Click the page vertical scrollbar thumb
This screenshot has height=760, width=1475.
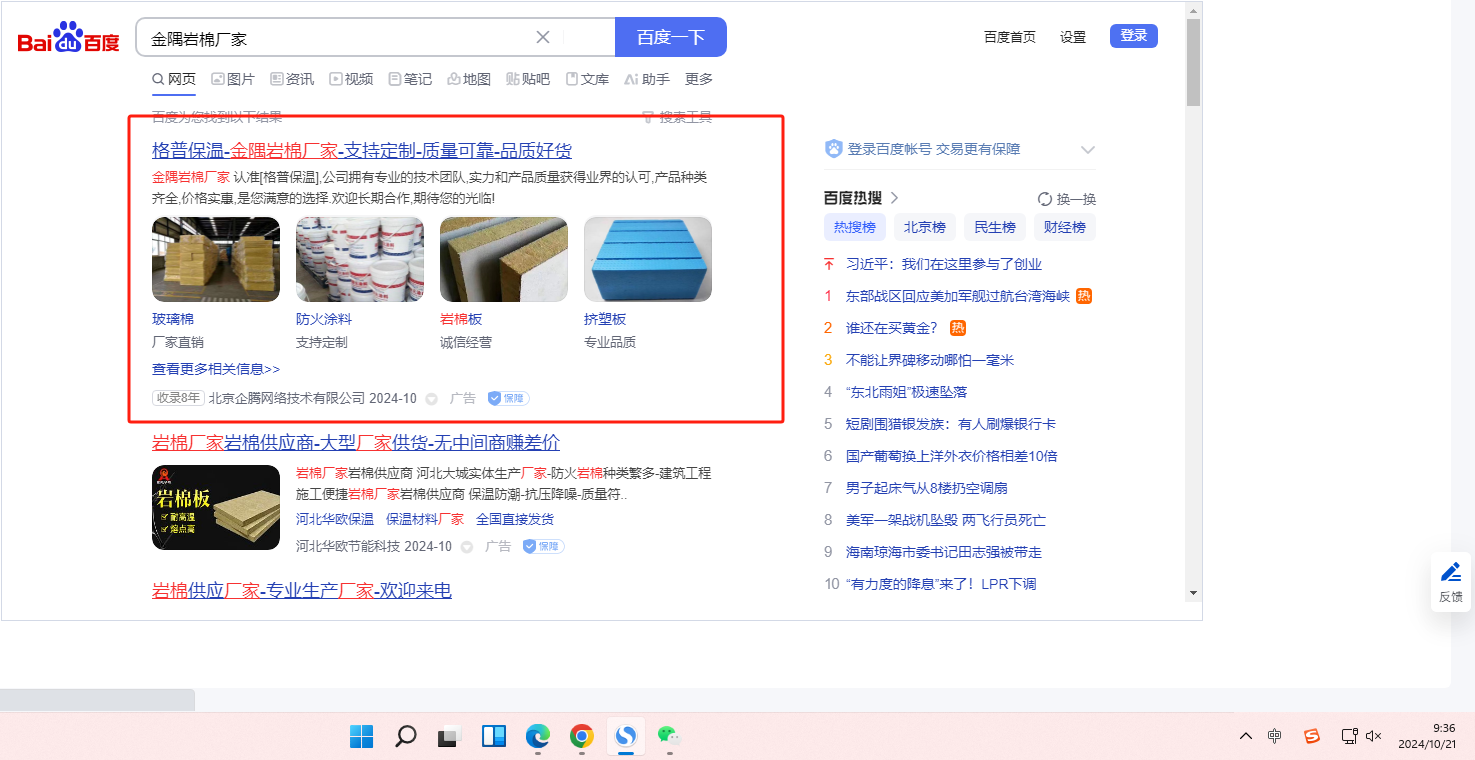point(1193,62)
